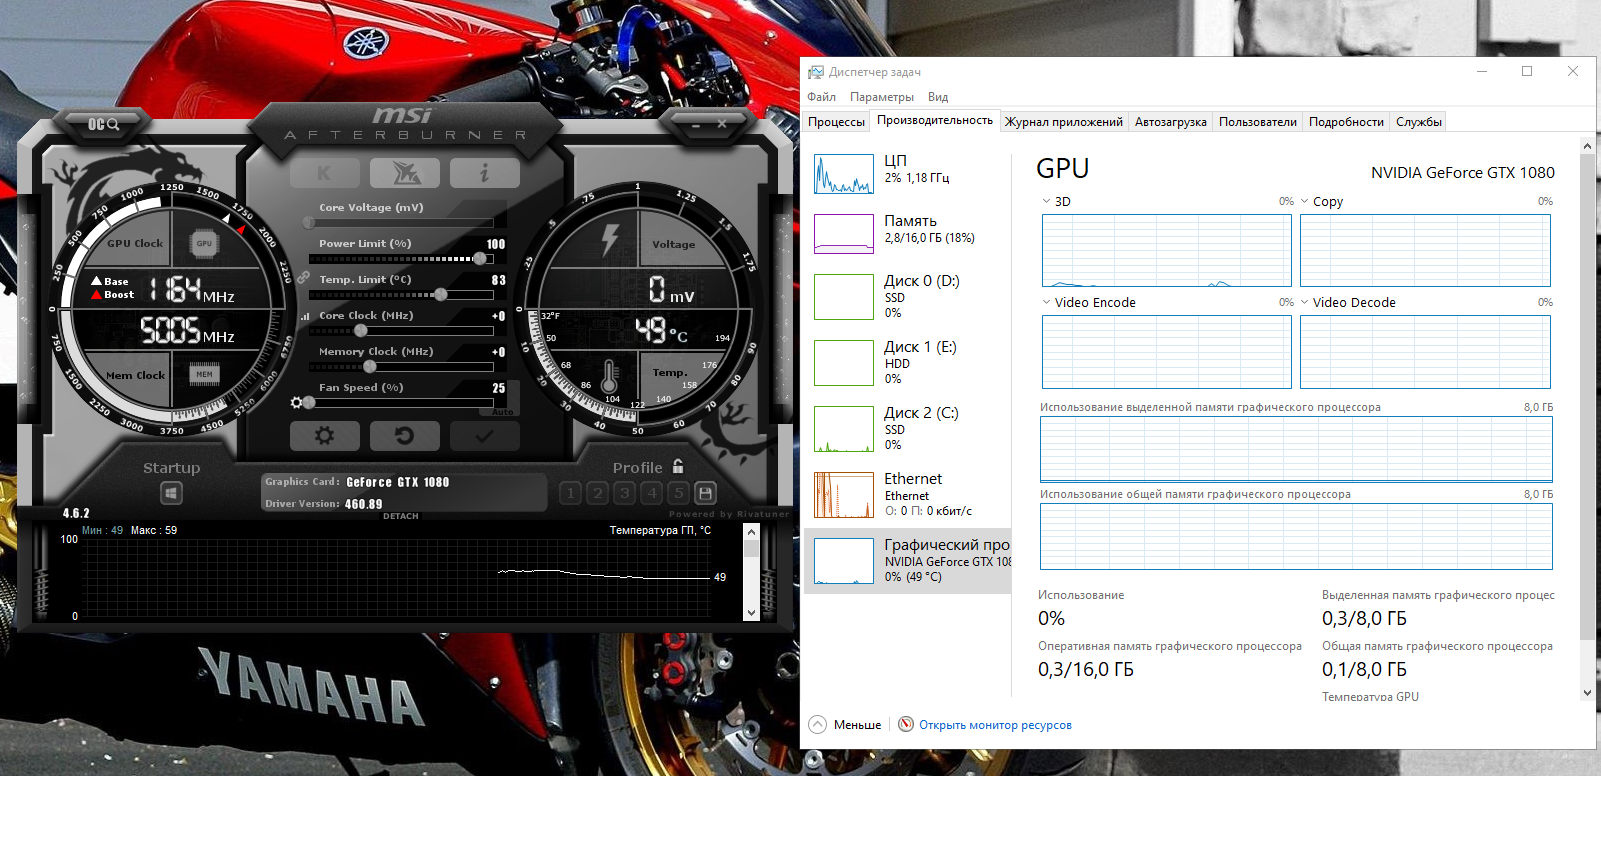Click the Kombustor 'K' button
Viewport: 1601px width, 864px height.
pyautogui.click(x=324, y=173)
